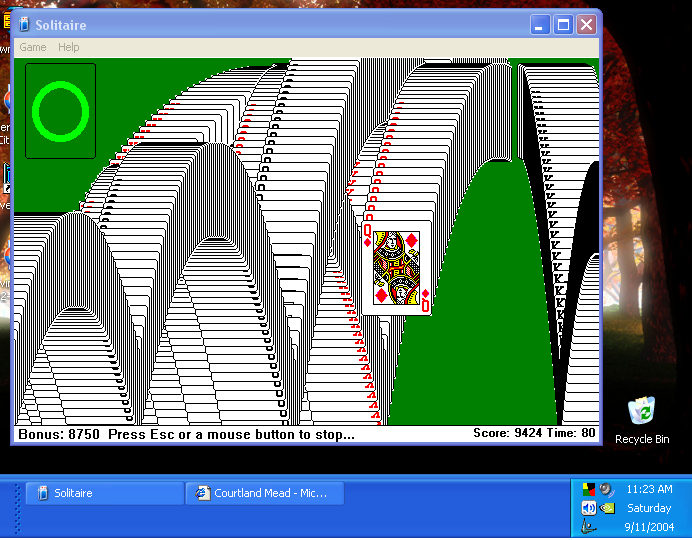Click the Queen of Diamonds card
Image resolution: width=692 pixels, height=540 pixels.
pyautogui.click(x=397, y=267)
